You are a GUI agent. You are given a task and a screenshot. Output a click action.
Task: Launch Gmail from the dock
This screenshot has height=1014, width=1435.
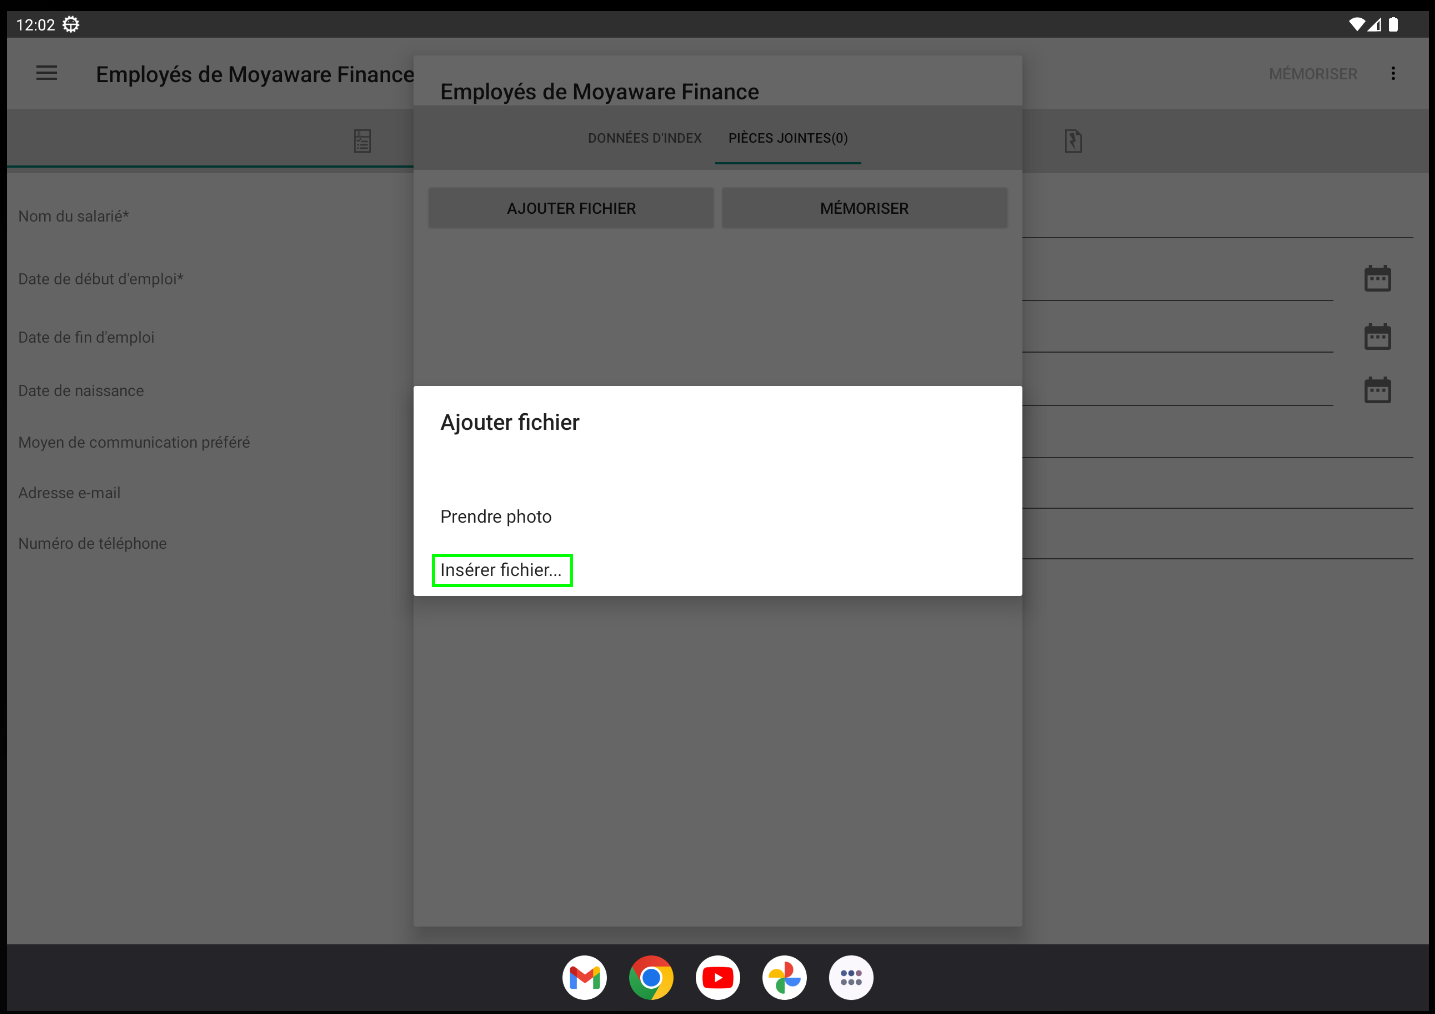[x=585, y=978]
